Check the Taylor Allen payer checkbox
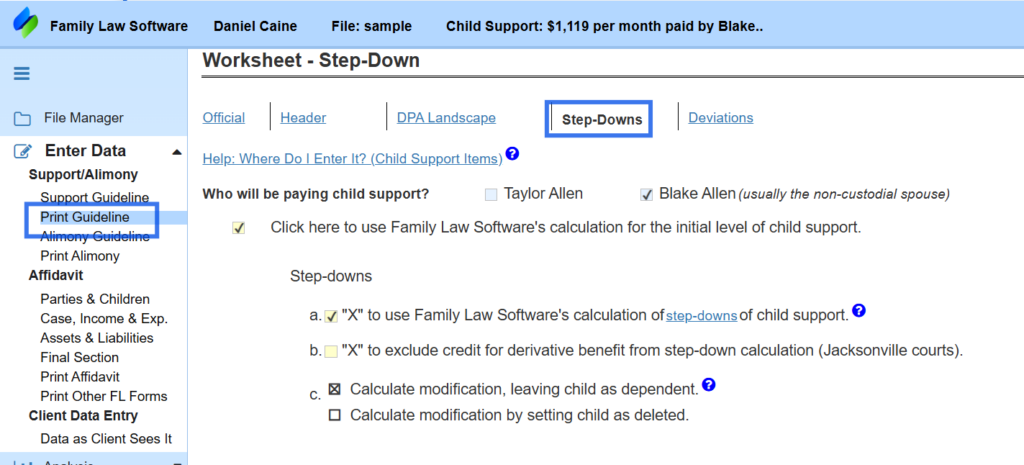The image size is (1024, 465). pos(491,194)
